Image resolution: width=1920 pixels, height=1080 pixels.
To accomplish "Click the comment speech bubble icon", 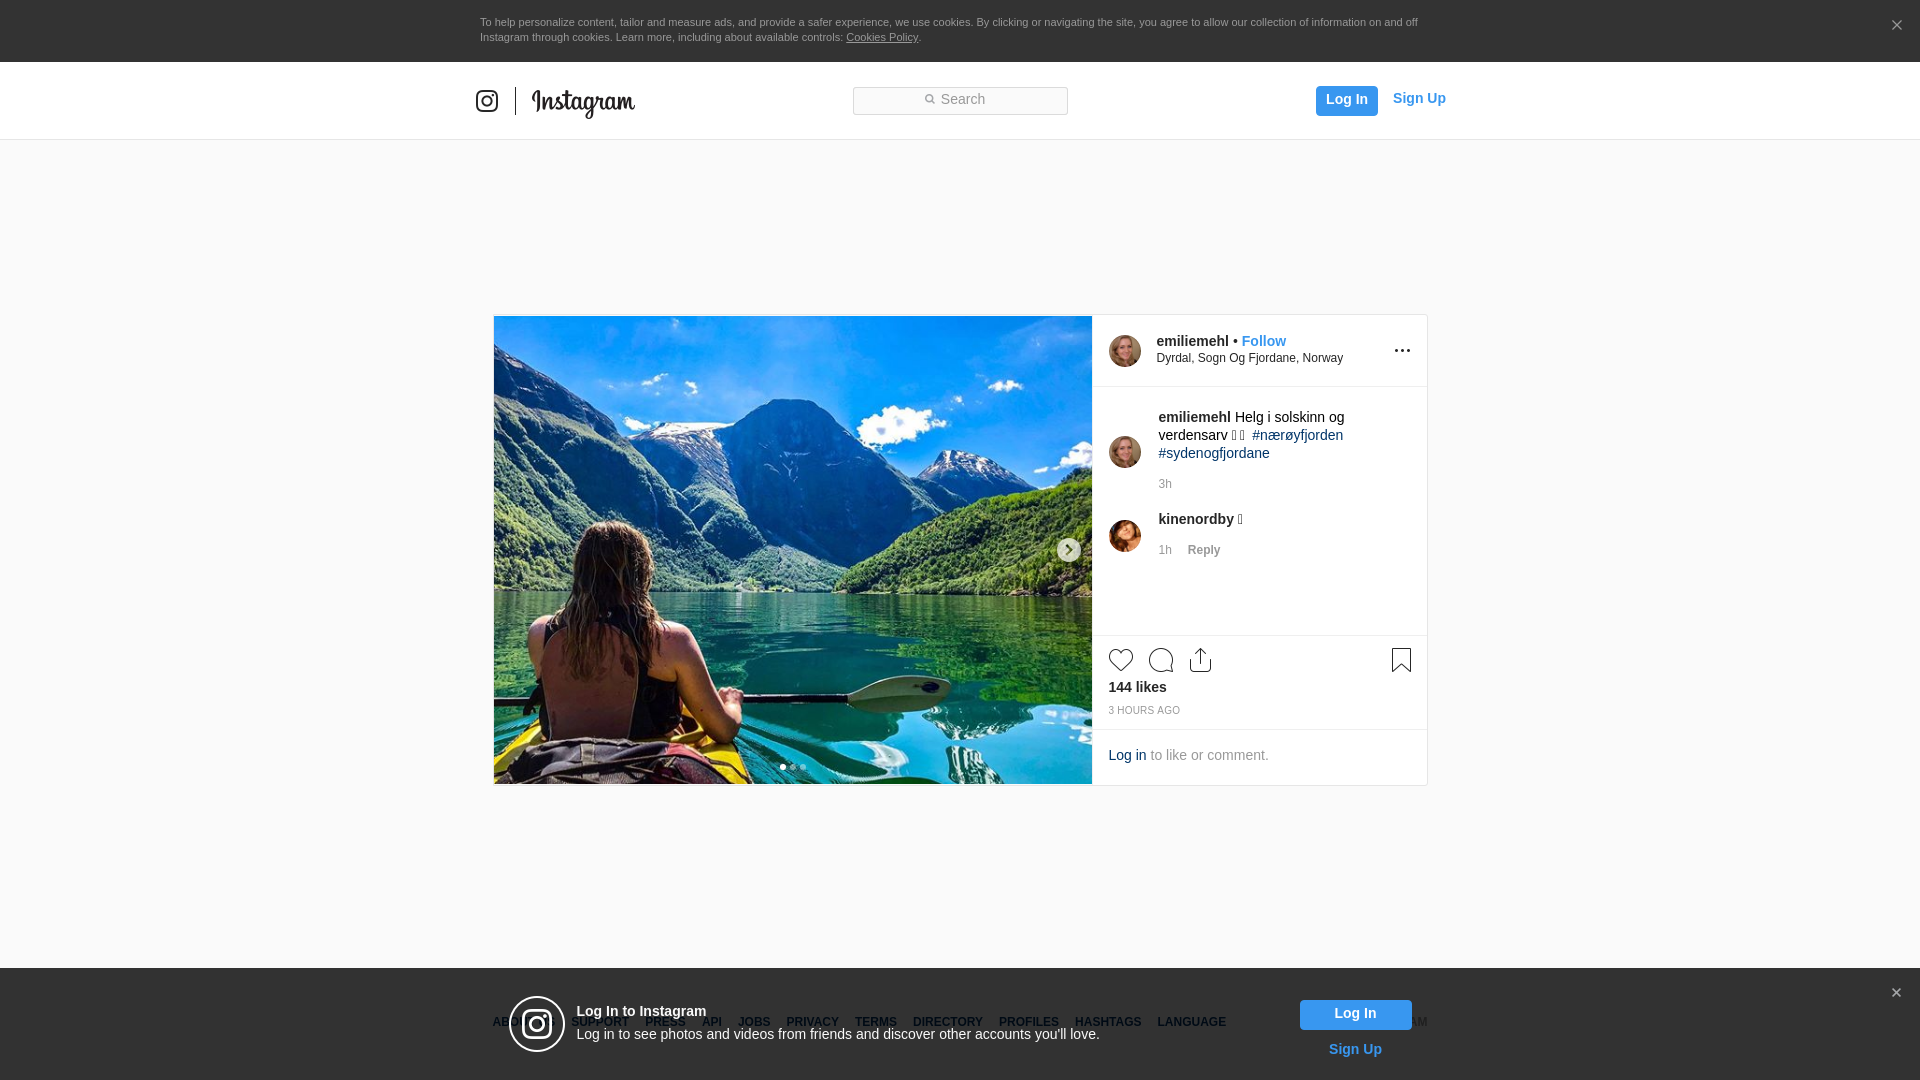I will click(x=1161, y=660).
